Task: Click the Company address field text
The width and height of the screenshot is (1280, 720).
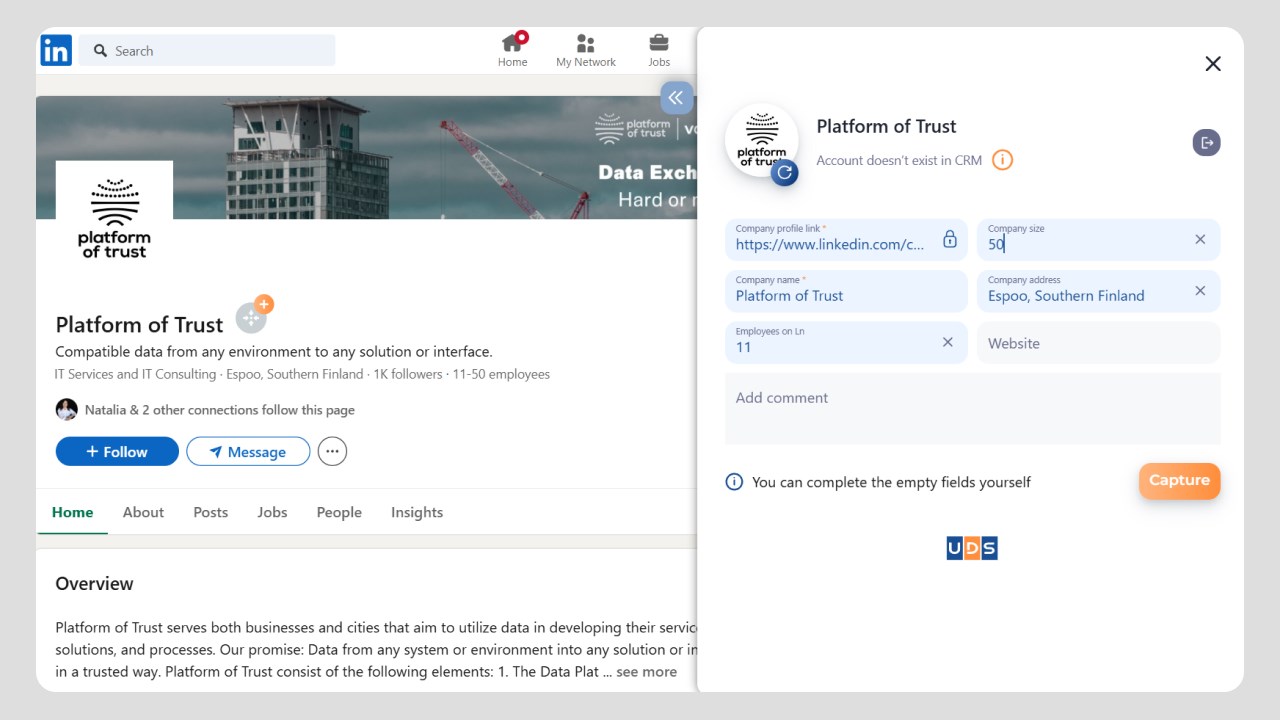Action: 1066,296
